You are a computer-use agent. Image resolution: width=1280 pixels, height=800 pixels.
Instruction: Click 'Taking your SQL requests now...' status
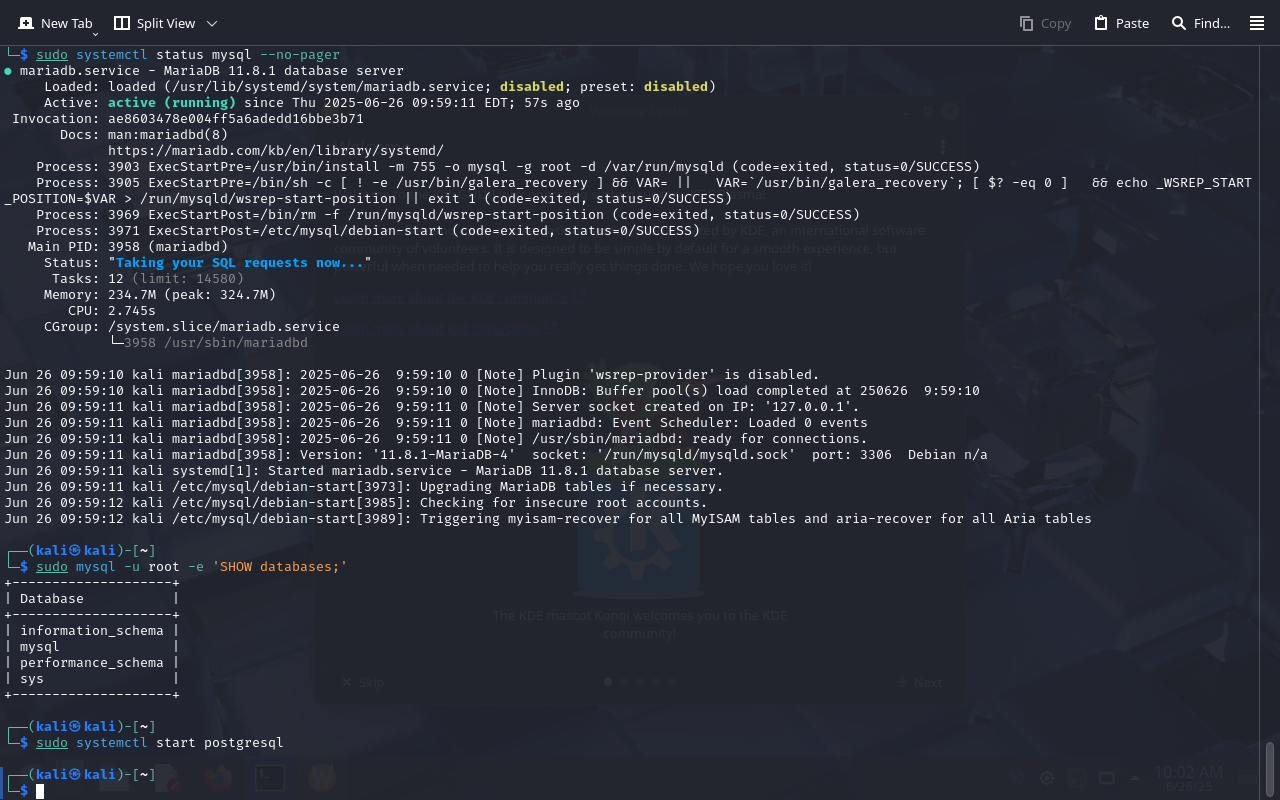point(240,263)
